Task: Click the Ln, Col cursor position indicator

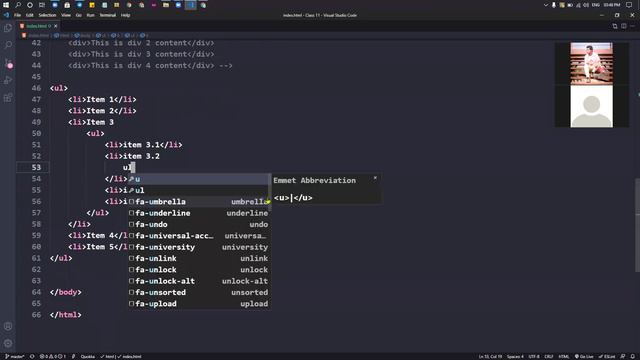Action: click(x=490, y=356)
